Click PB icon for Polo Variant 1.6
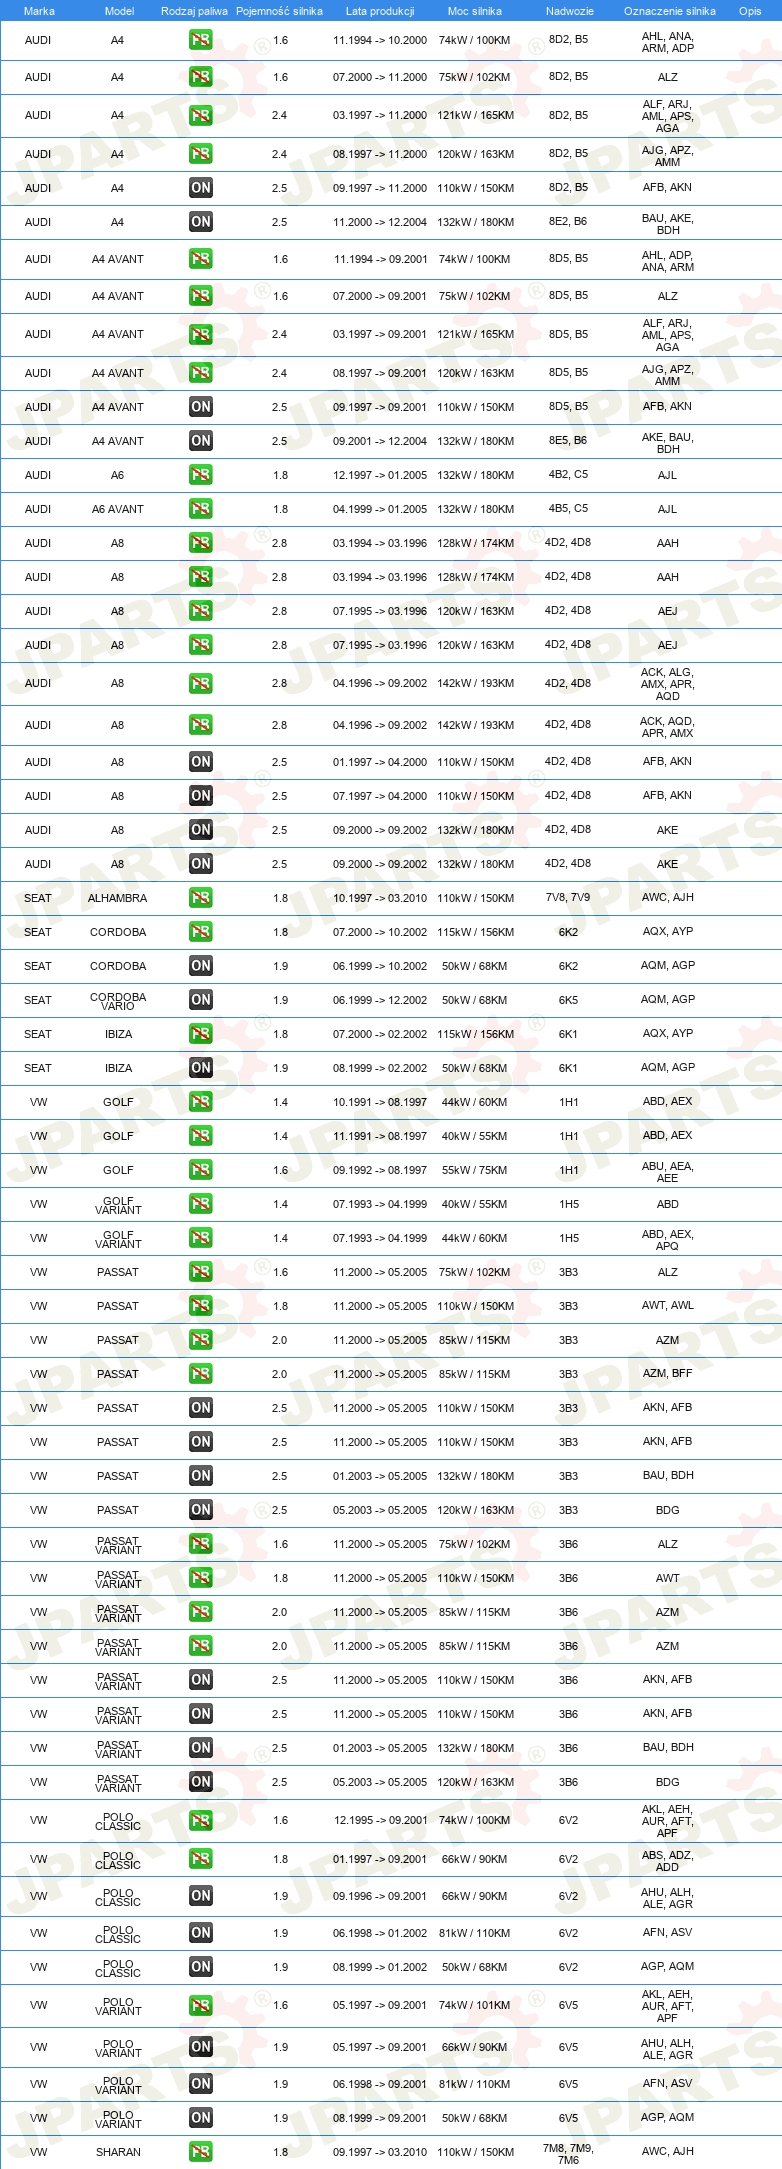The height and width of the screenshot is (2169, 782). click(201, 2006)
